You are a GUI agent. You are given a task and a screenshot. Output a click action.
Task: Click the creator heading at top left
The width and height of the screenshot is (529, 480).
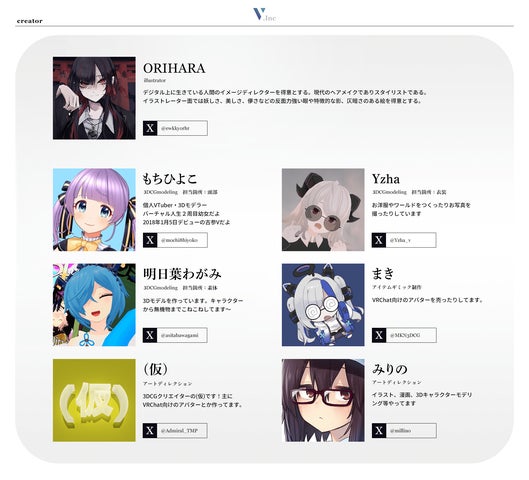30,21
